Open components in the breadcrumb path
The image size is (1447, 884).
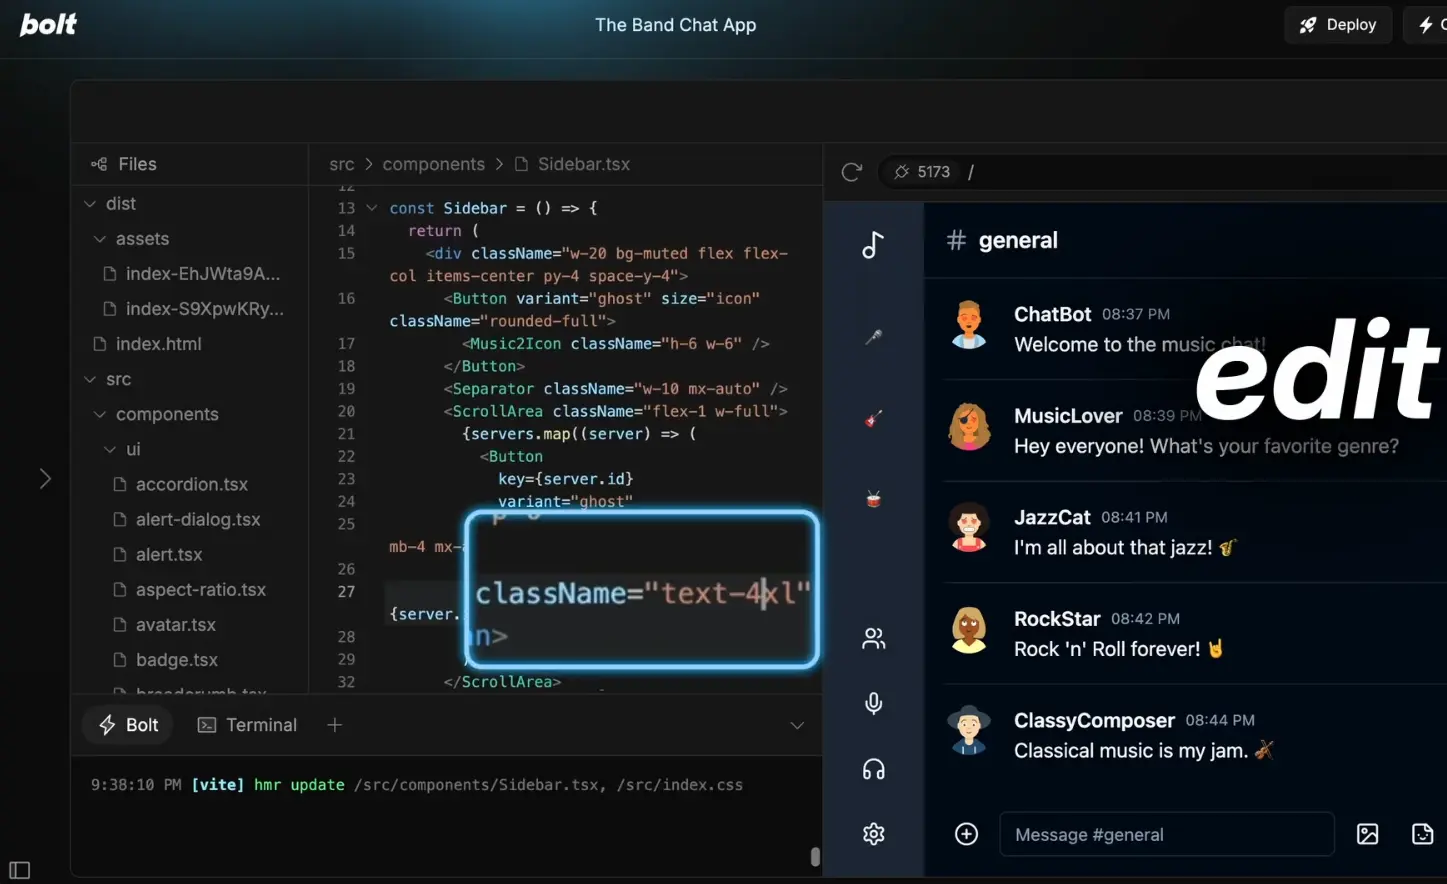pyautogui.click(x=434, y=163)
